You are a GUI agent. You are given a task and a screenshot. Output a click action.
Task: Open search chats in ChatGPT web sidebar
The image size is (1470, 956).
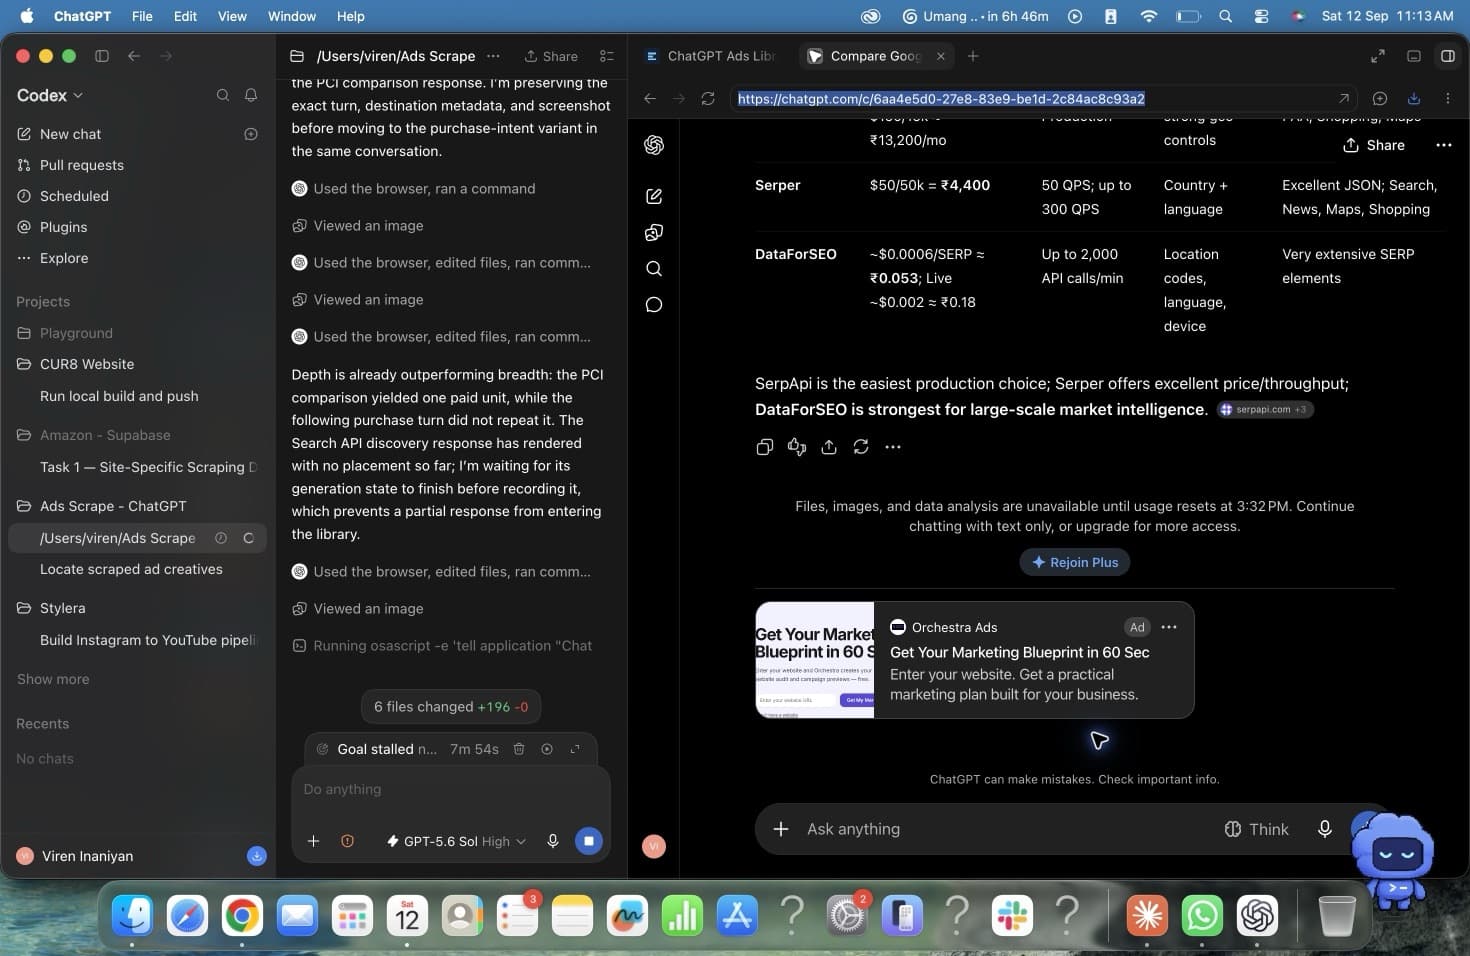[x=654, y=268]
